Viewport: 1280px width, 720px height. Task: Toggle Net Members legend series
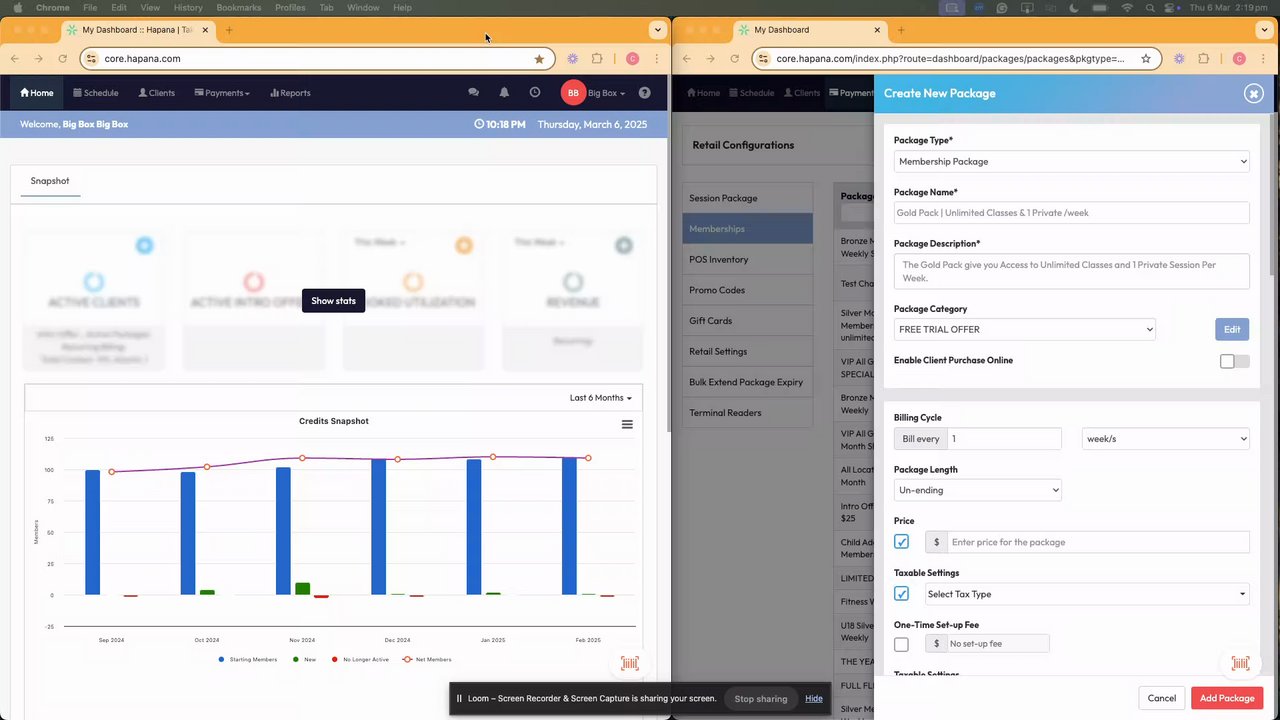427,659
